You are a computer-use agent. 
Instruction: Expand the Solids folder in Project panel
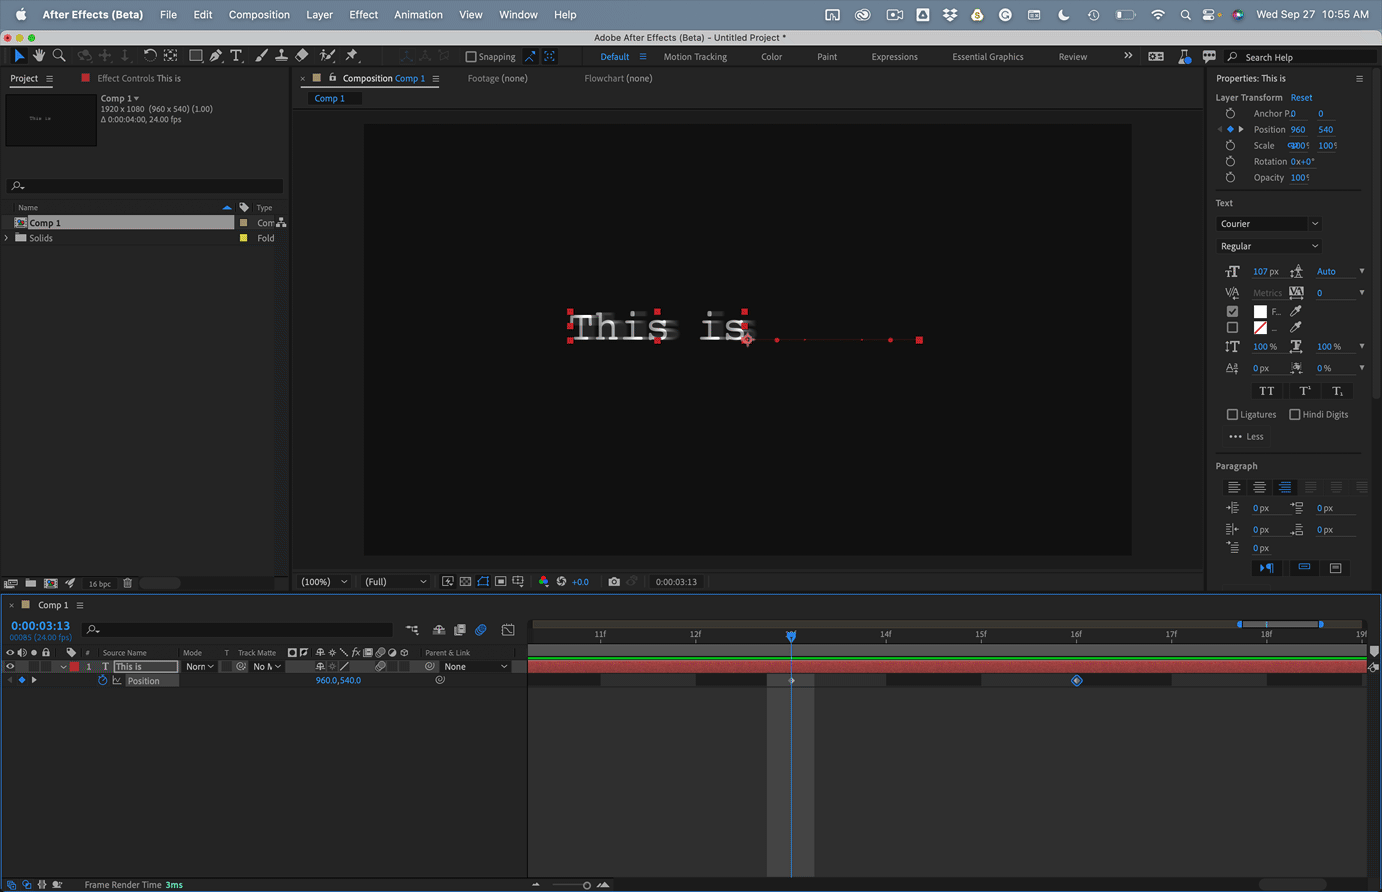7,238
